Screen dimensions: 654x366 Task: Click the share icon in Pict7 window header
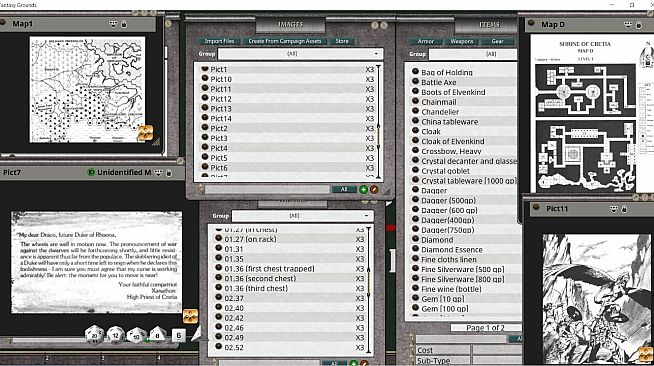(158, 173)
